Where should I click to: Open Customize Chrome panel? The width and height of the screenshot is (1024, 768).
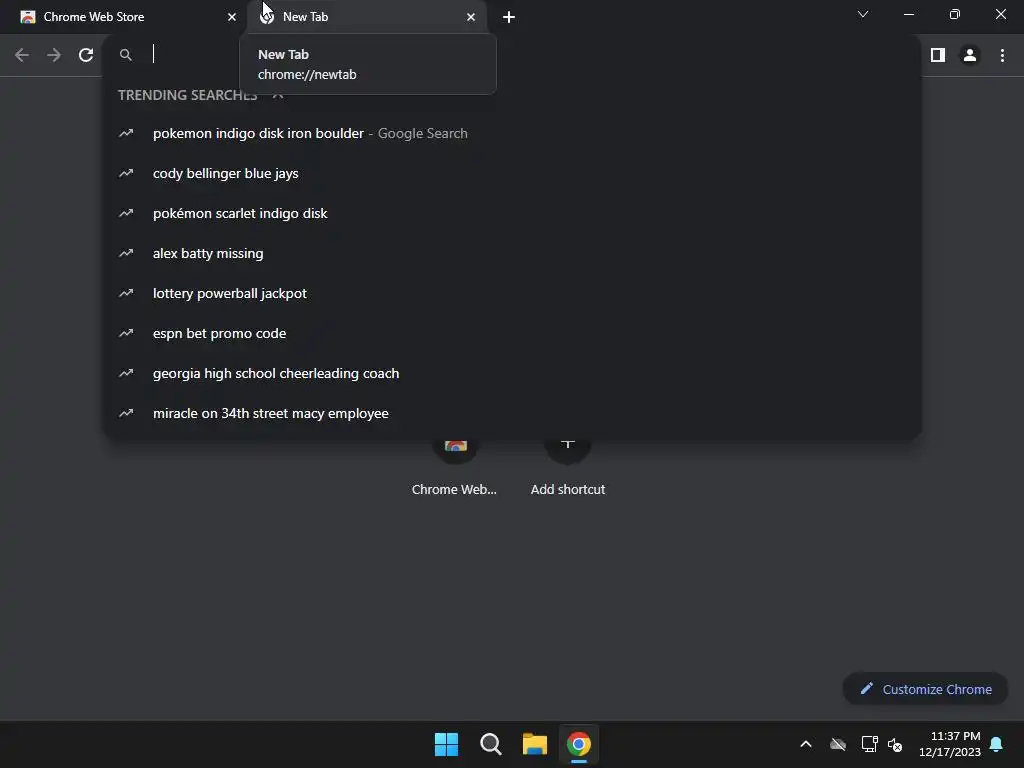[x=925, y=689]
